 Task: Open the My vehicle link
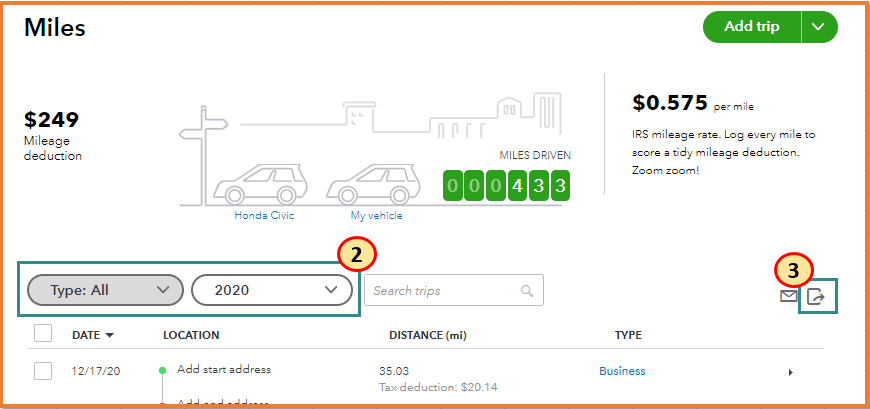376,215
